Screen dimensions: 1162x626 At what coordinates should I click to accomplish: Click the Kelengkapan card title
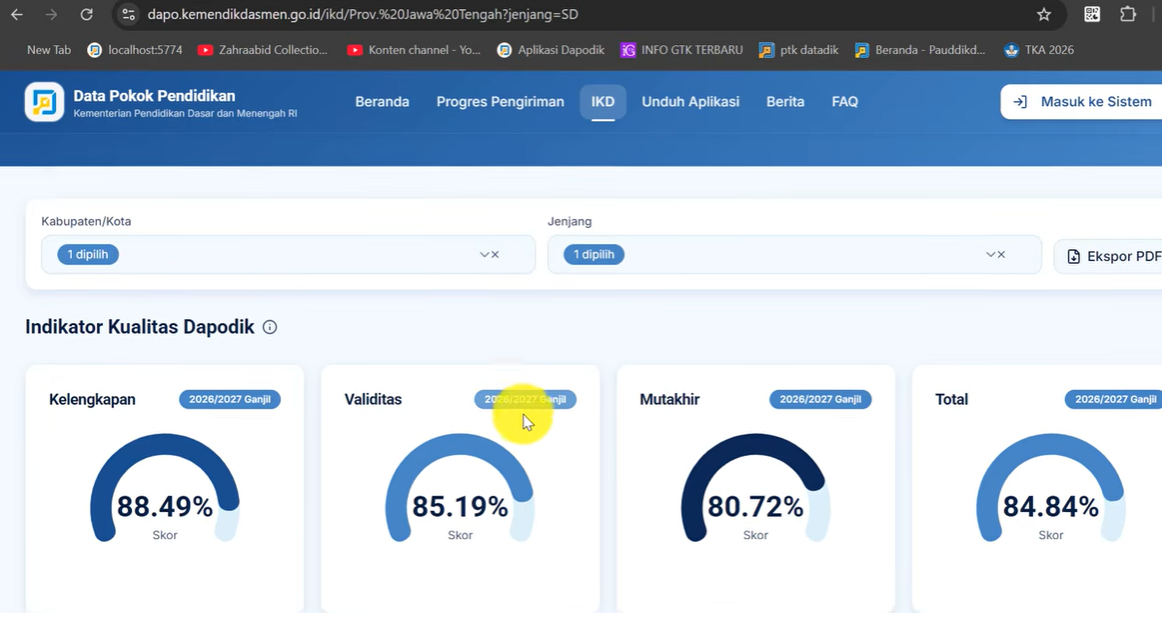93,399
